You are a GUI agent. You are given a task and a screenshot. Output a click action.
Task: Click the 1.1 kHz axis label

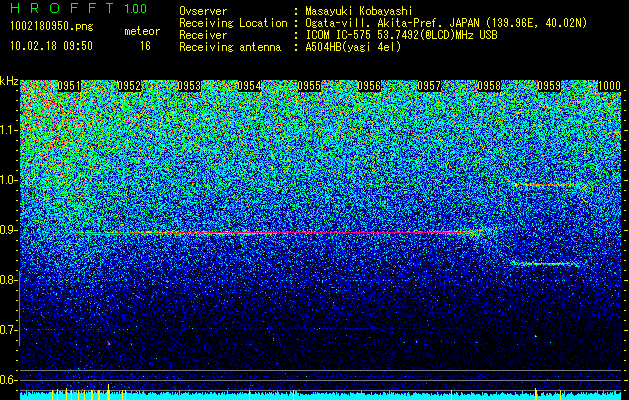pyautogui.click(x=9, y=130)
